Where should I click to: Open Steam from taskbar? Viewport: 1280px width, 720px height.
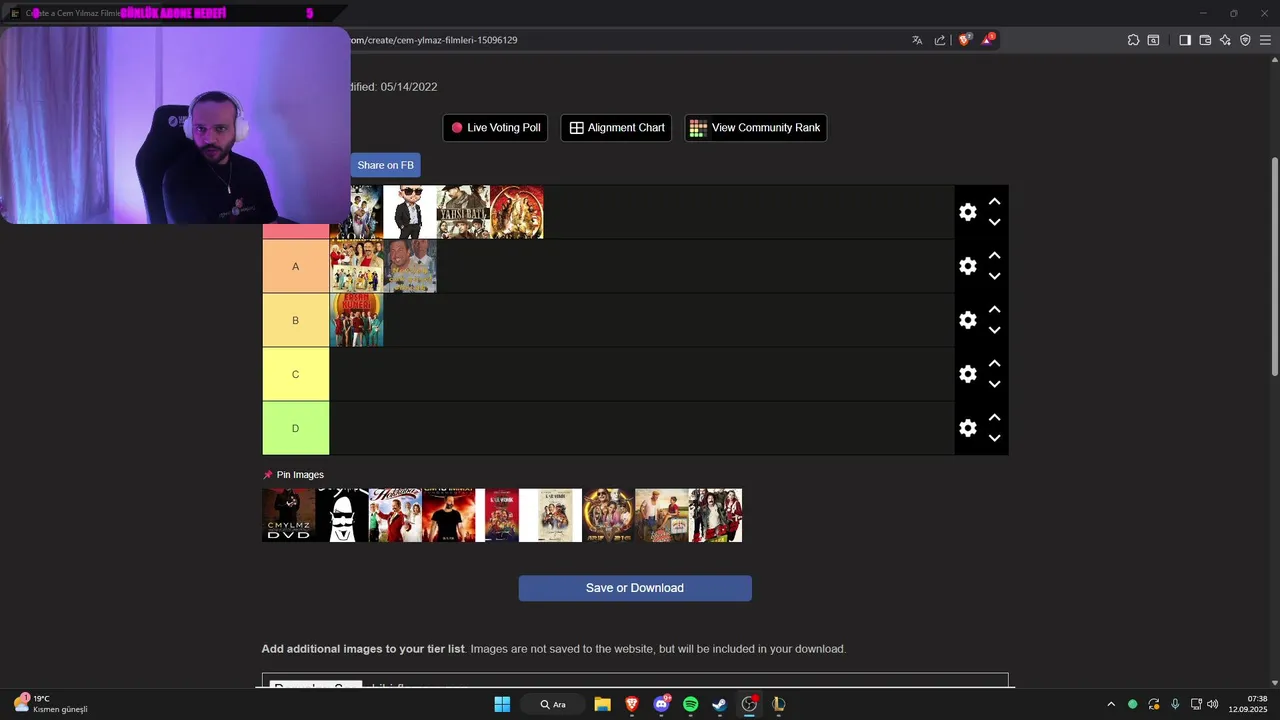point(719,704)
